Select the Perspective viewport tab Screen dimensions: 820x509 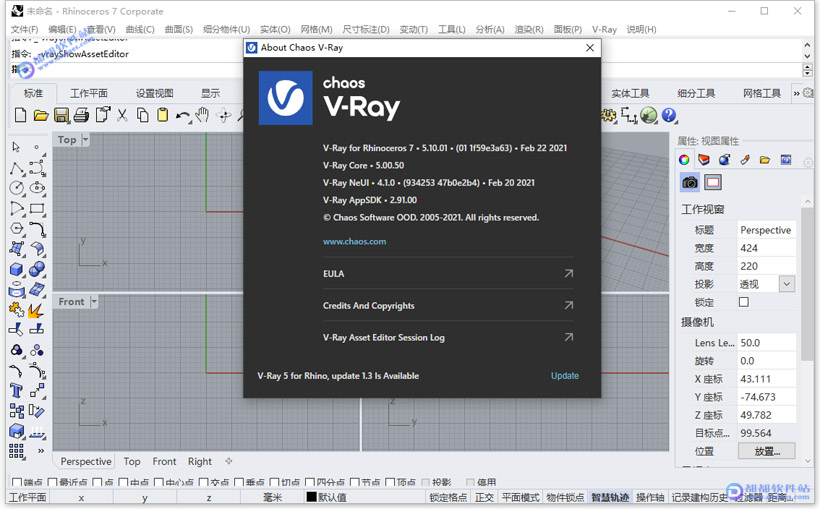[86, 461]
